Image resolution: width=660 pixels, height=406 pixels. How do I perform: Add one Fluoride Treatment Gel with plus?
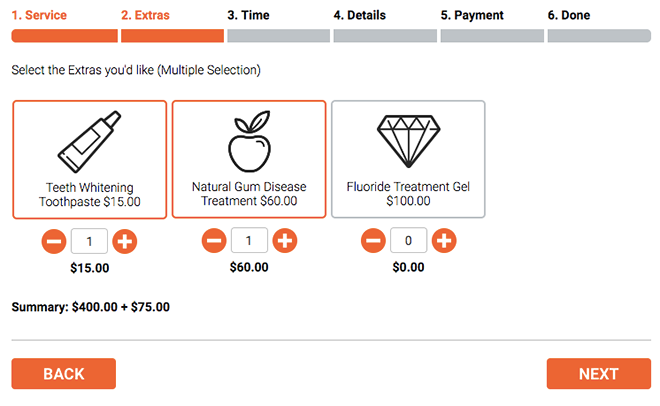pyautogui.click(x=444, y=241)
